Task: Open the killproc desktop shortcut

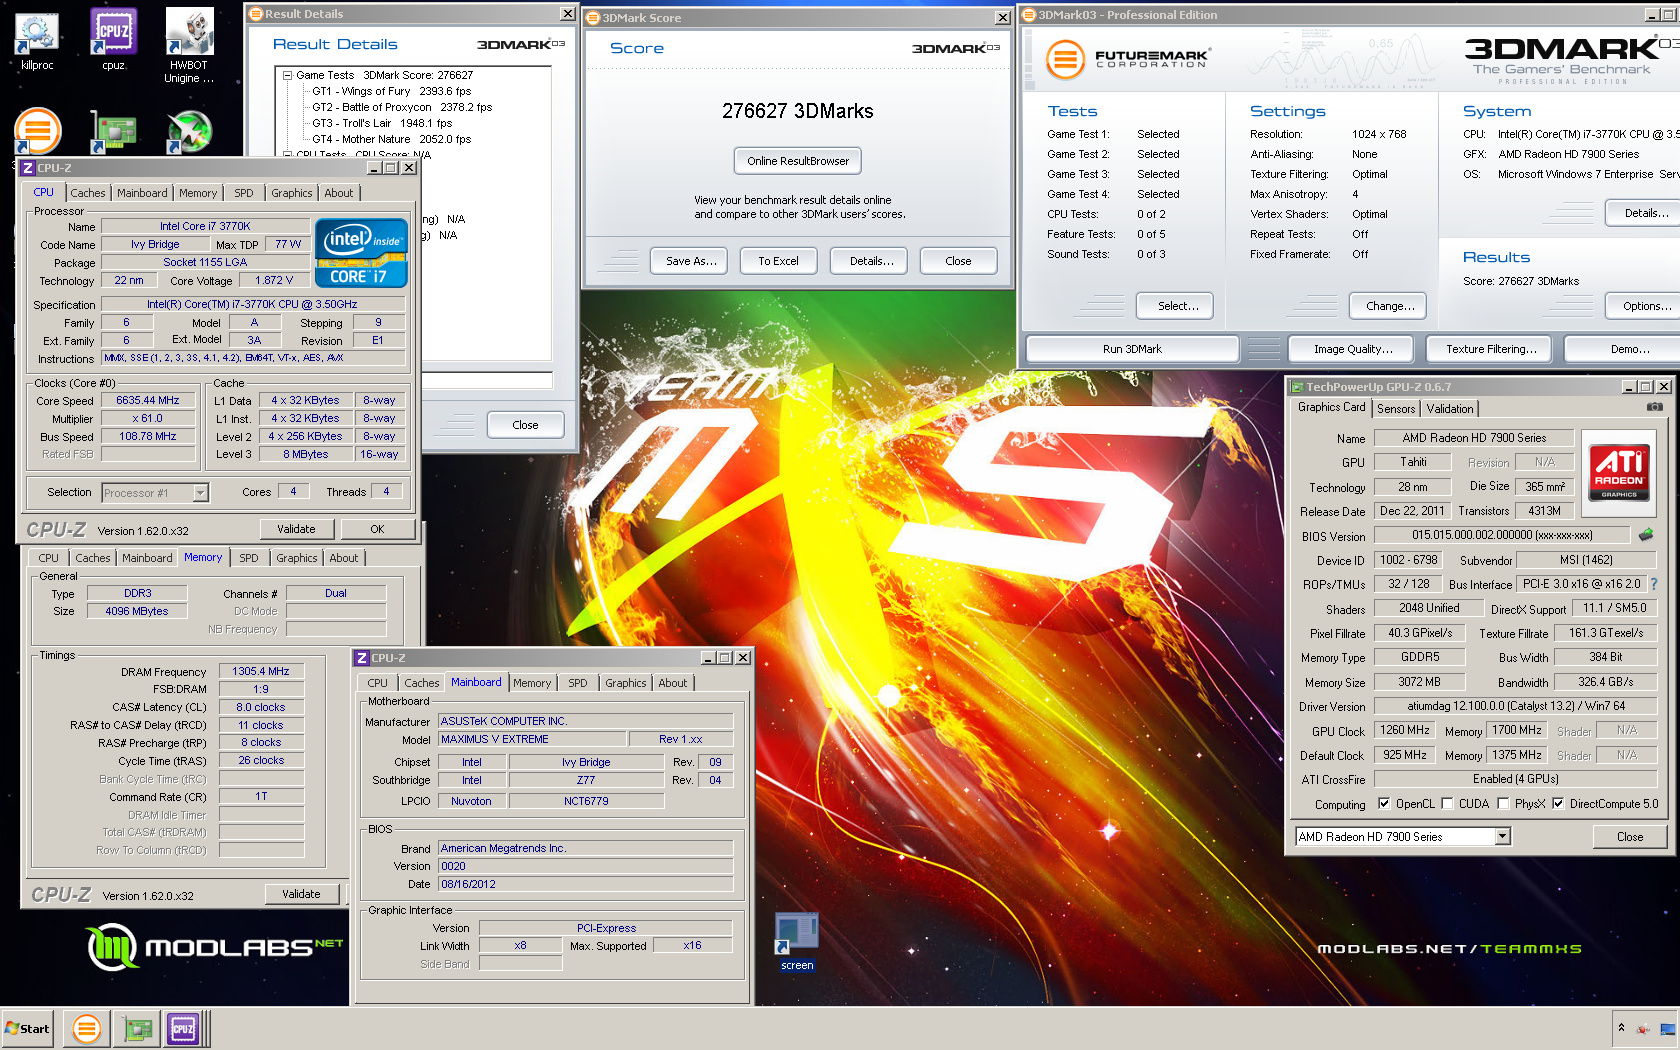Action: (37, 40)
